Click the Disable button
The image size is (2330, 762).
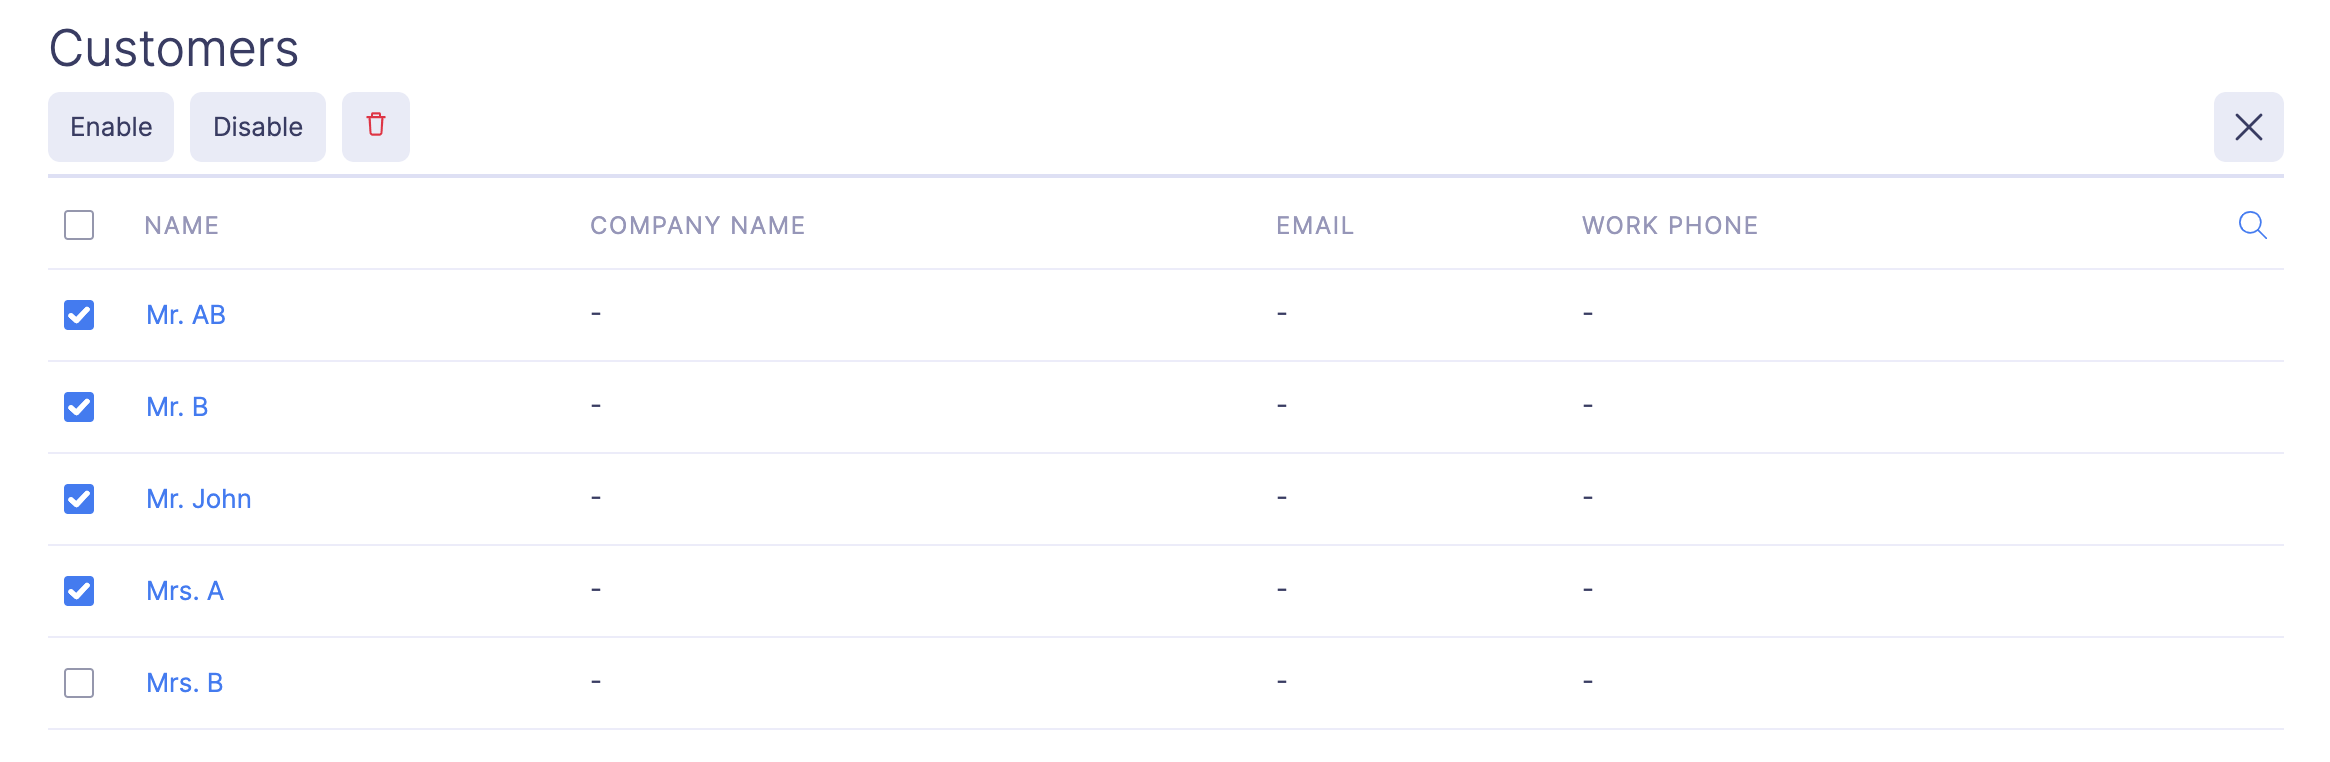257,126
